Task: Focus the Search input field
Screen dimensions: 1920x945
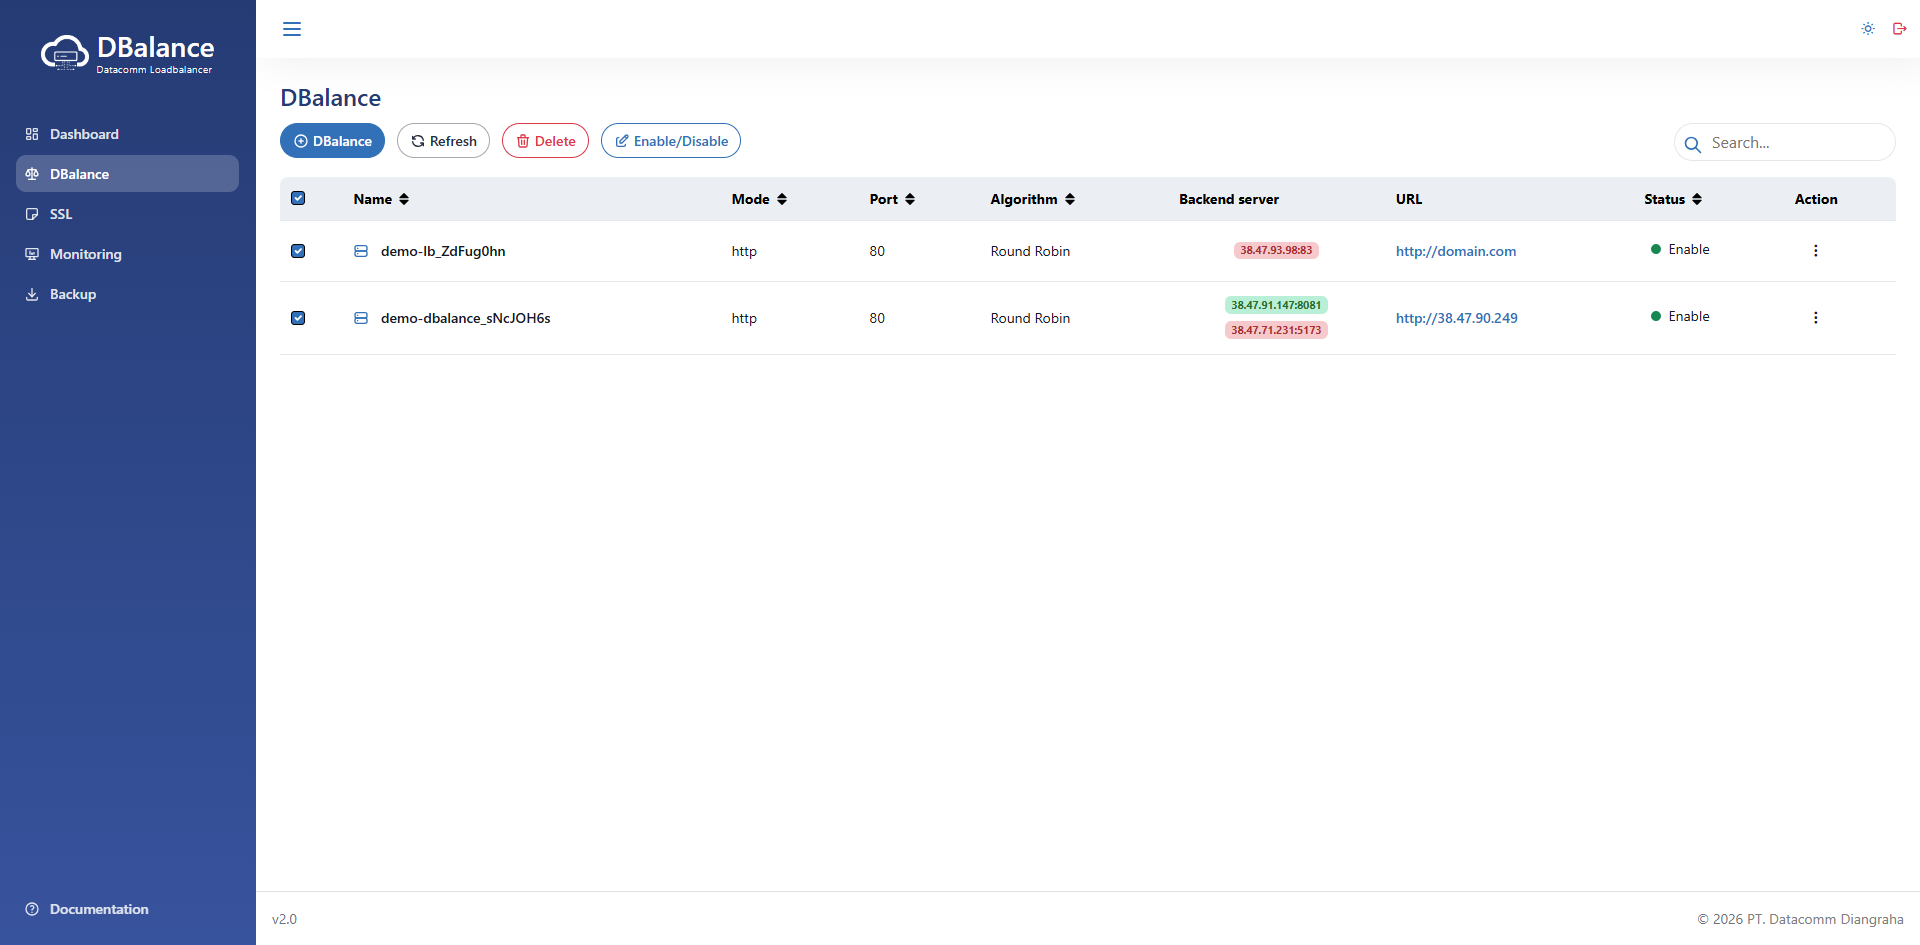Action: [1795, 143]
